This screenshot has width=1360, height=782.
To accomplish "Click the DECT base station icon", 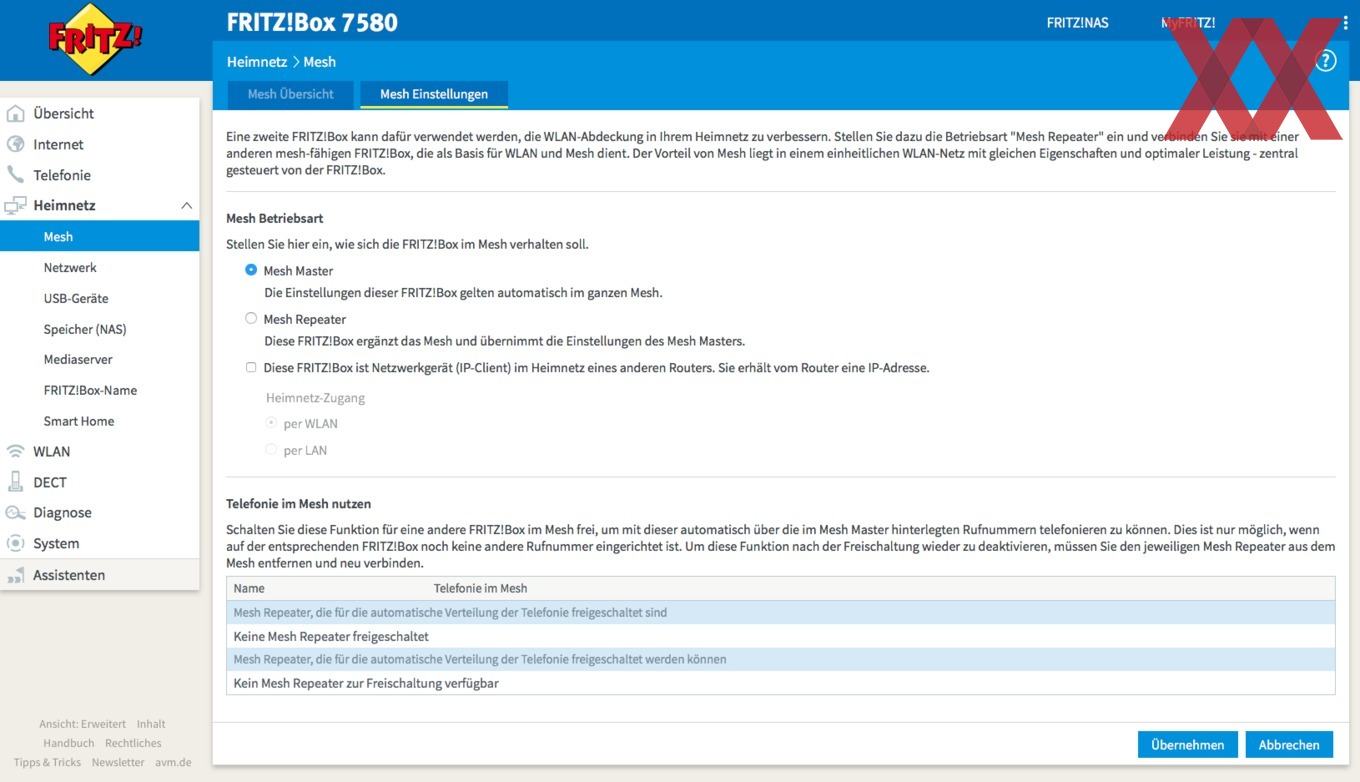I will click(15, 482).
